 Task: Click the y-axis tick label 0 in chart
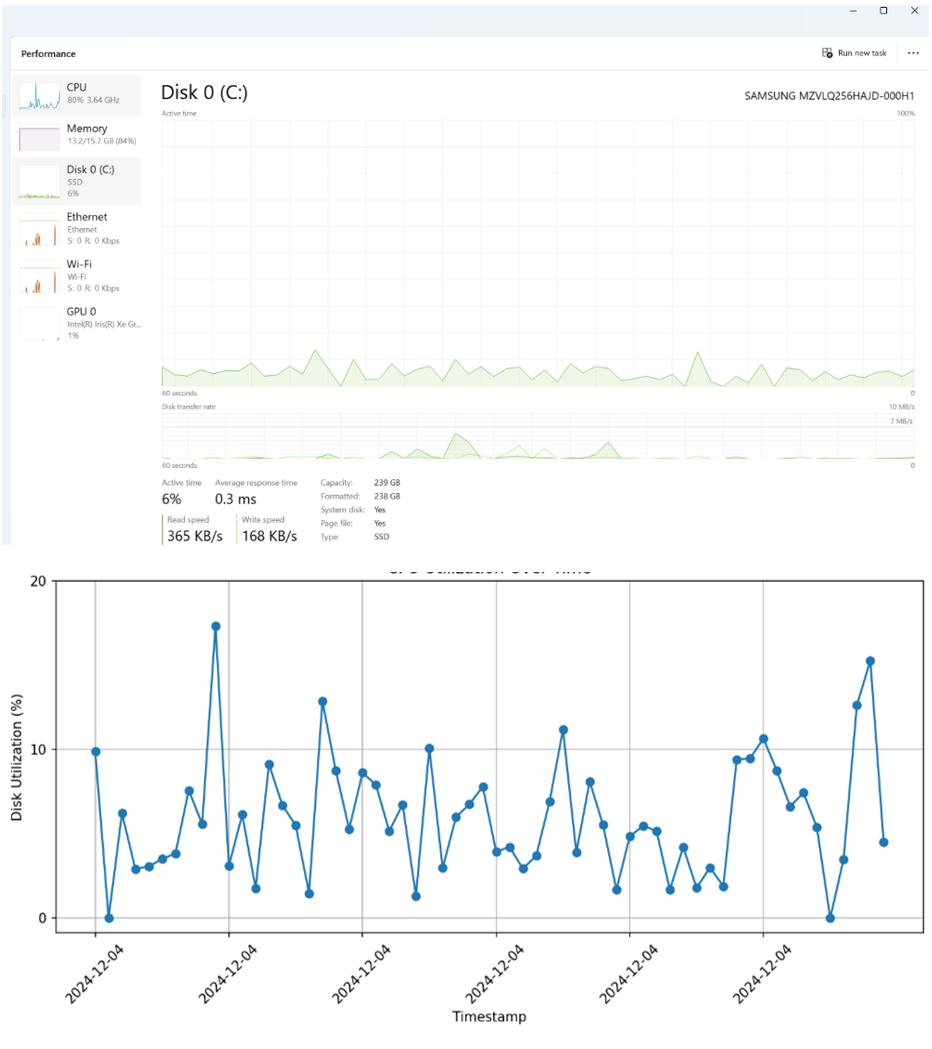point(42,918)
